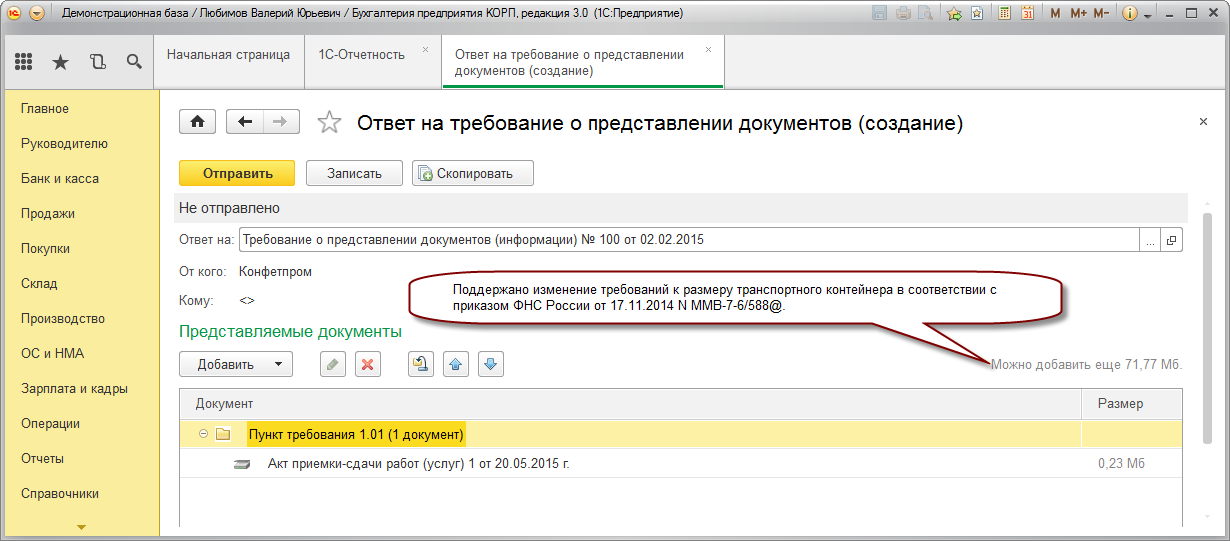Viewport: 1230px width, 541px height.
Task: Select the Акт приемки-сдачи работ row
Action: pos(418,464)
